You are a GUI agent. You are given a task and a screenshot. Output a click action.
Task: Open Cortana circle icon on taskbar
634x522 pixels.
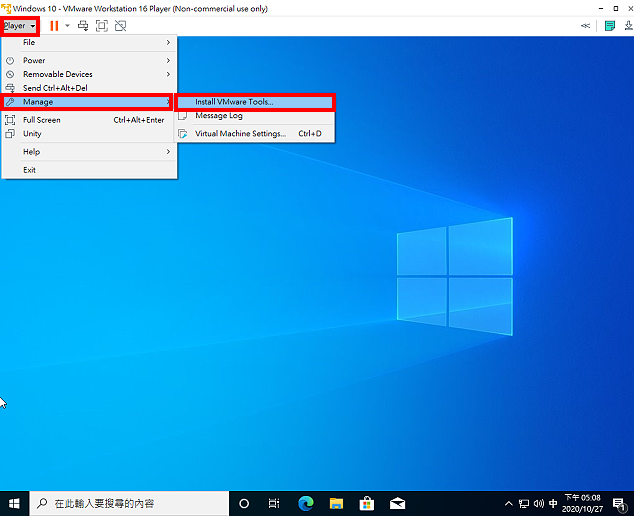click(244, 504)
